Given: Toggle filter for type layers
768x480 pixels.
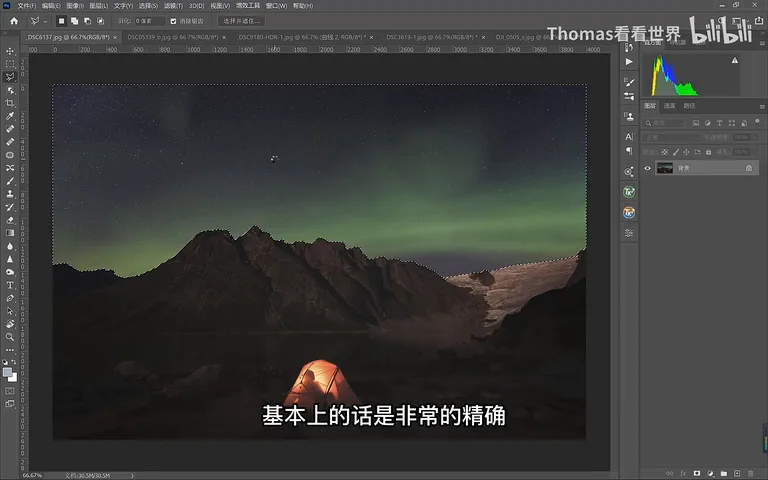Looking at the screenshot, I should (720, 123).
